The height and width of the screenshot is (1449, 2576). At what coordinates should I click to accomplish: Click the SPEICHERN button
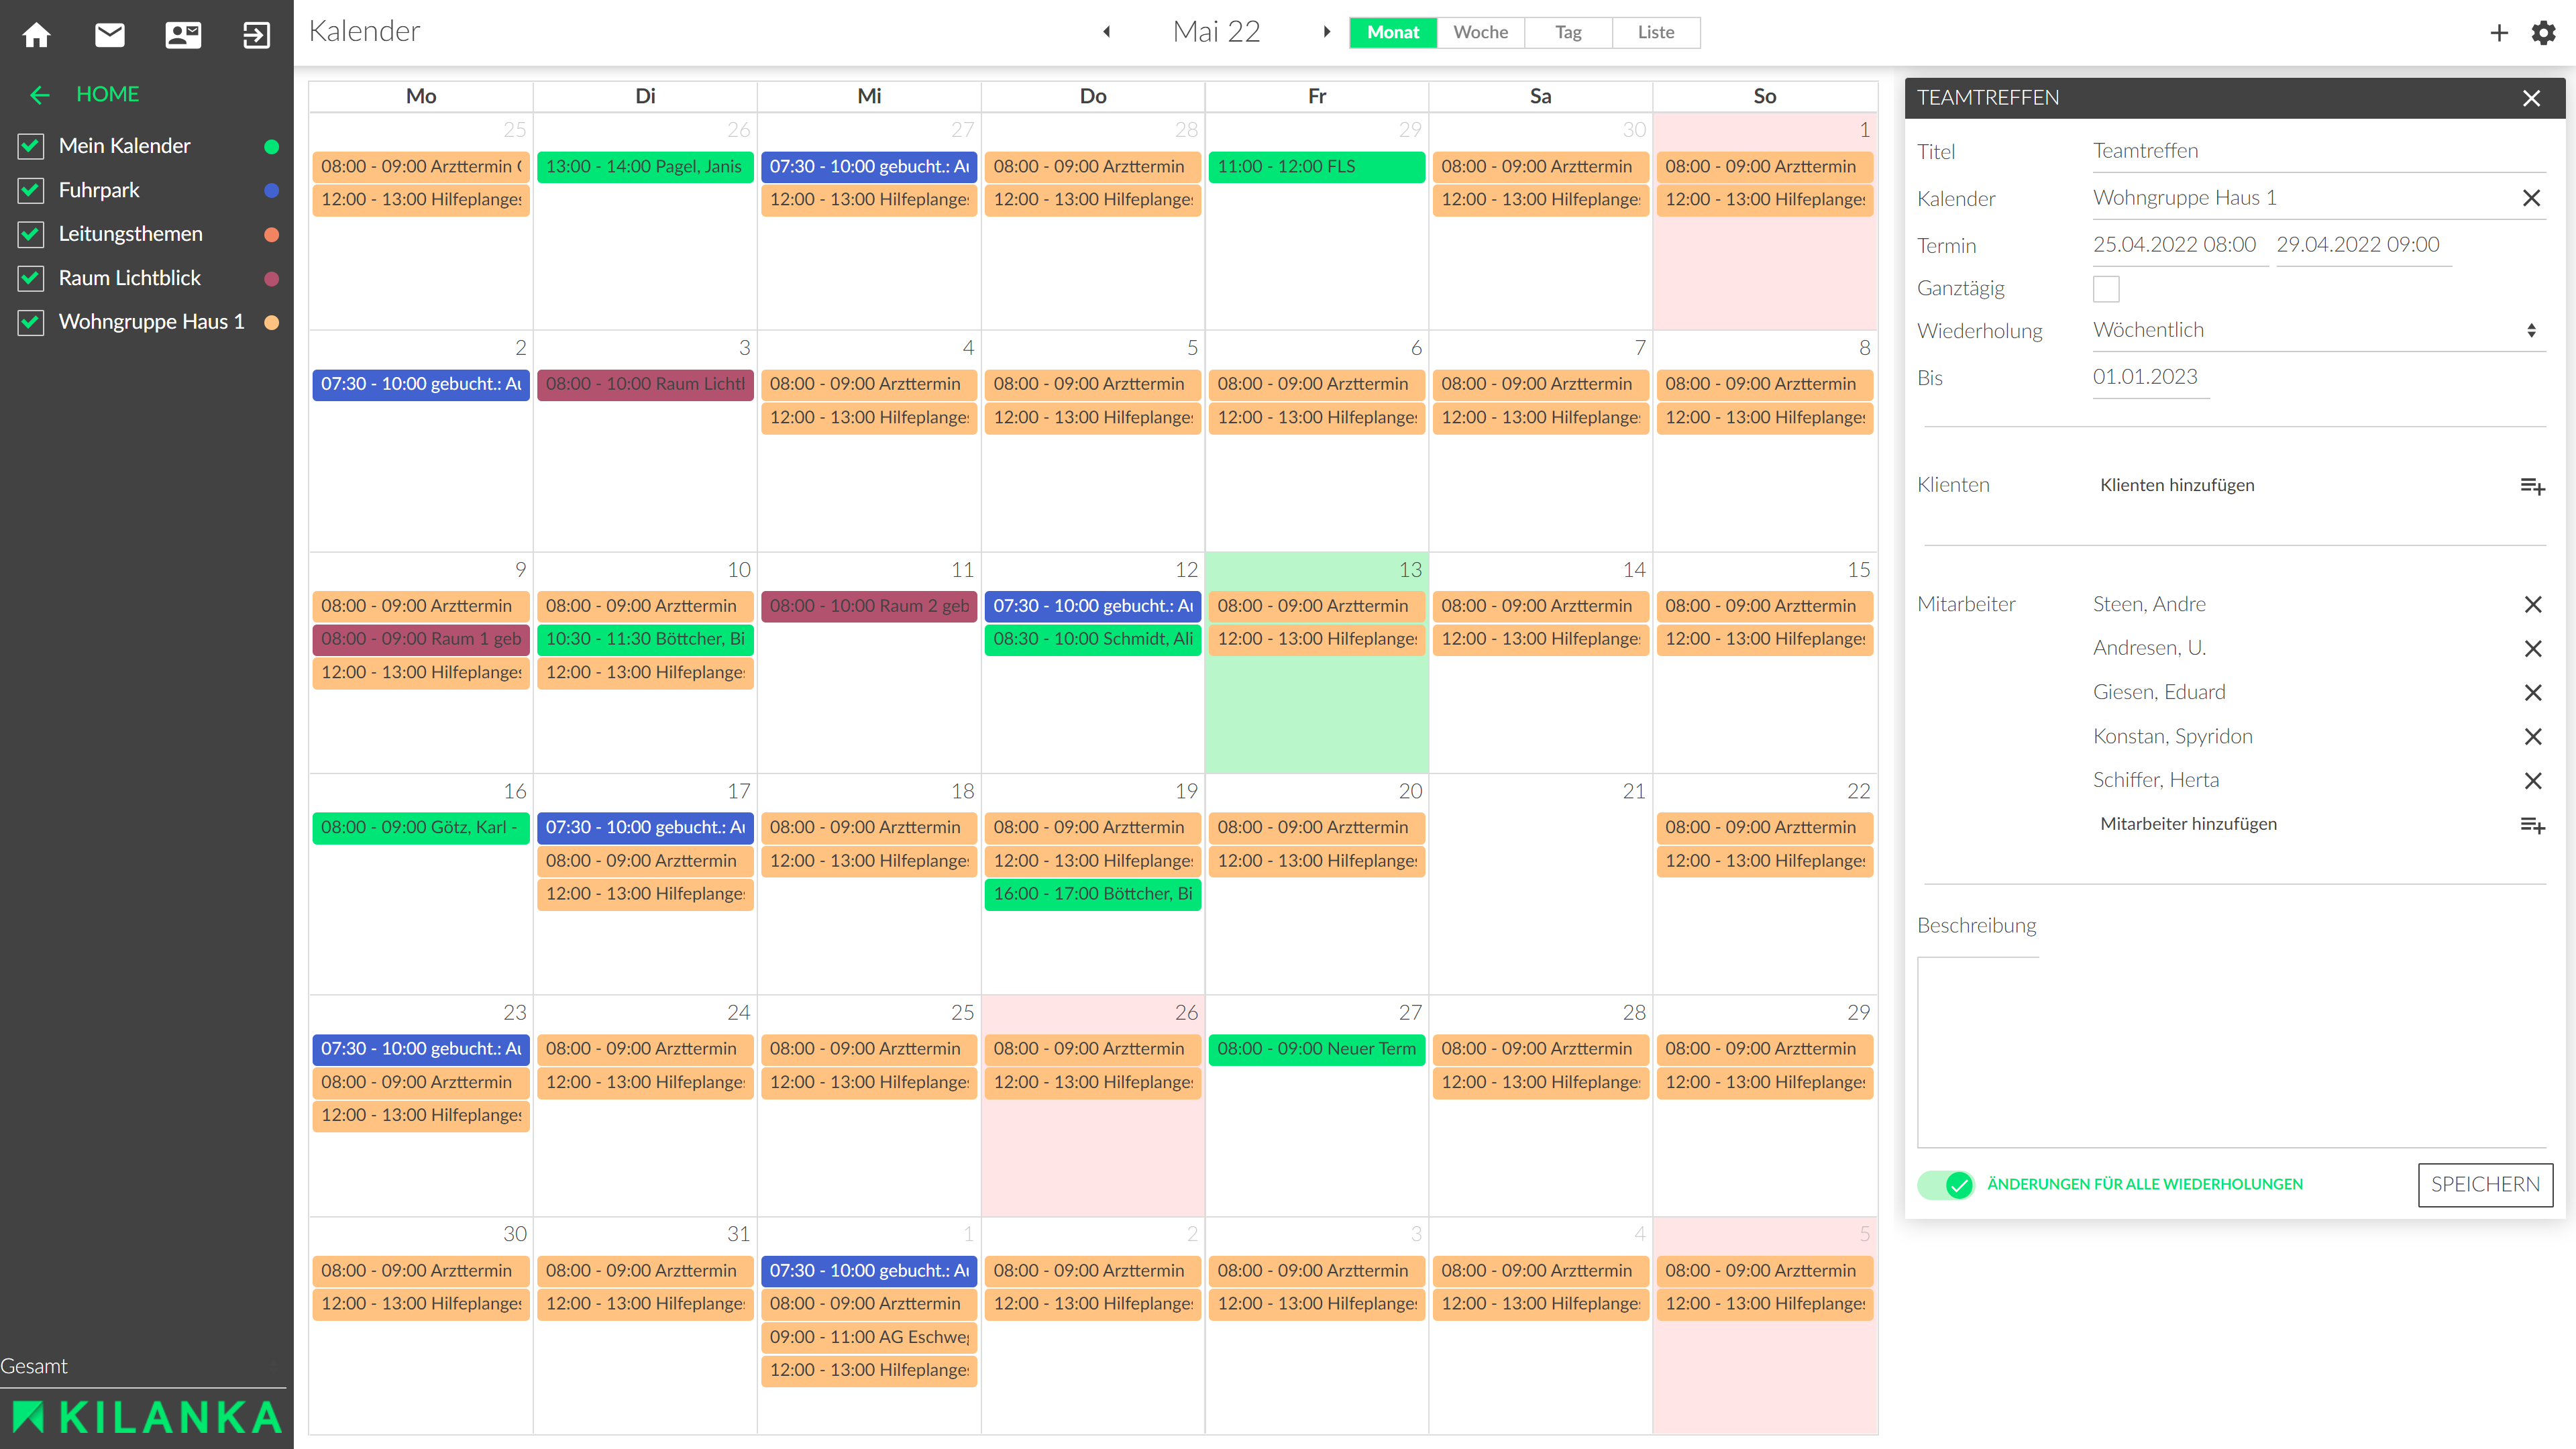tap(2485, 1185)
